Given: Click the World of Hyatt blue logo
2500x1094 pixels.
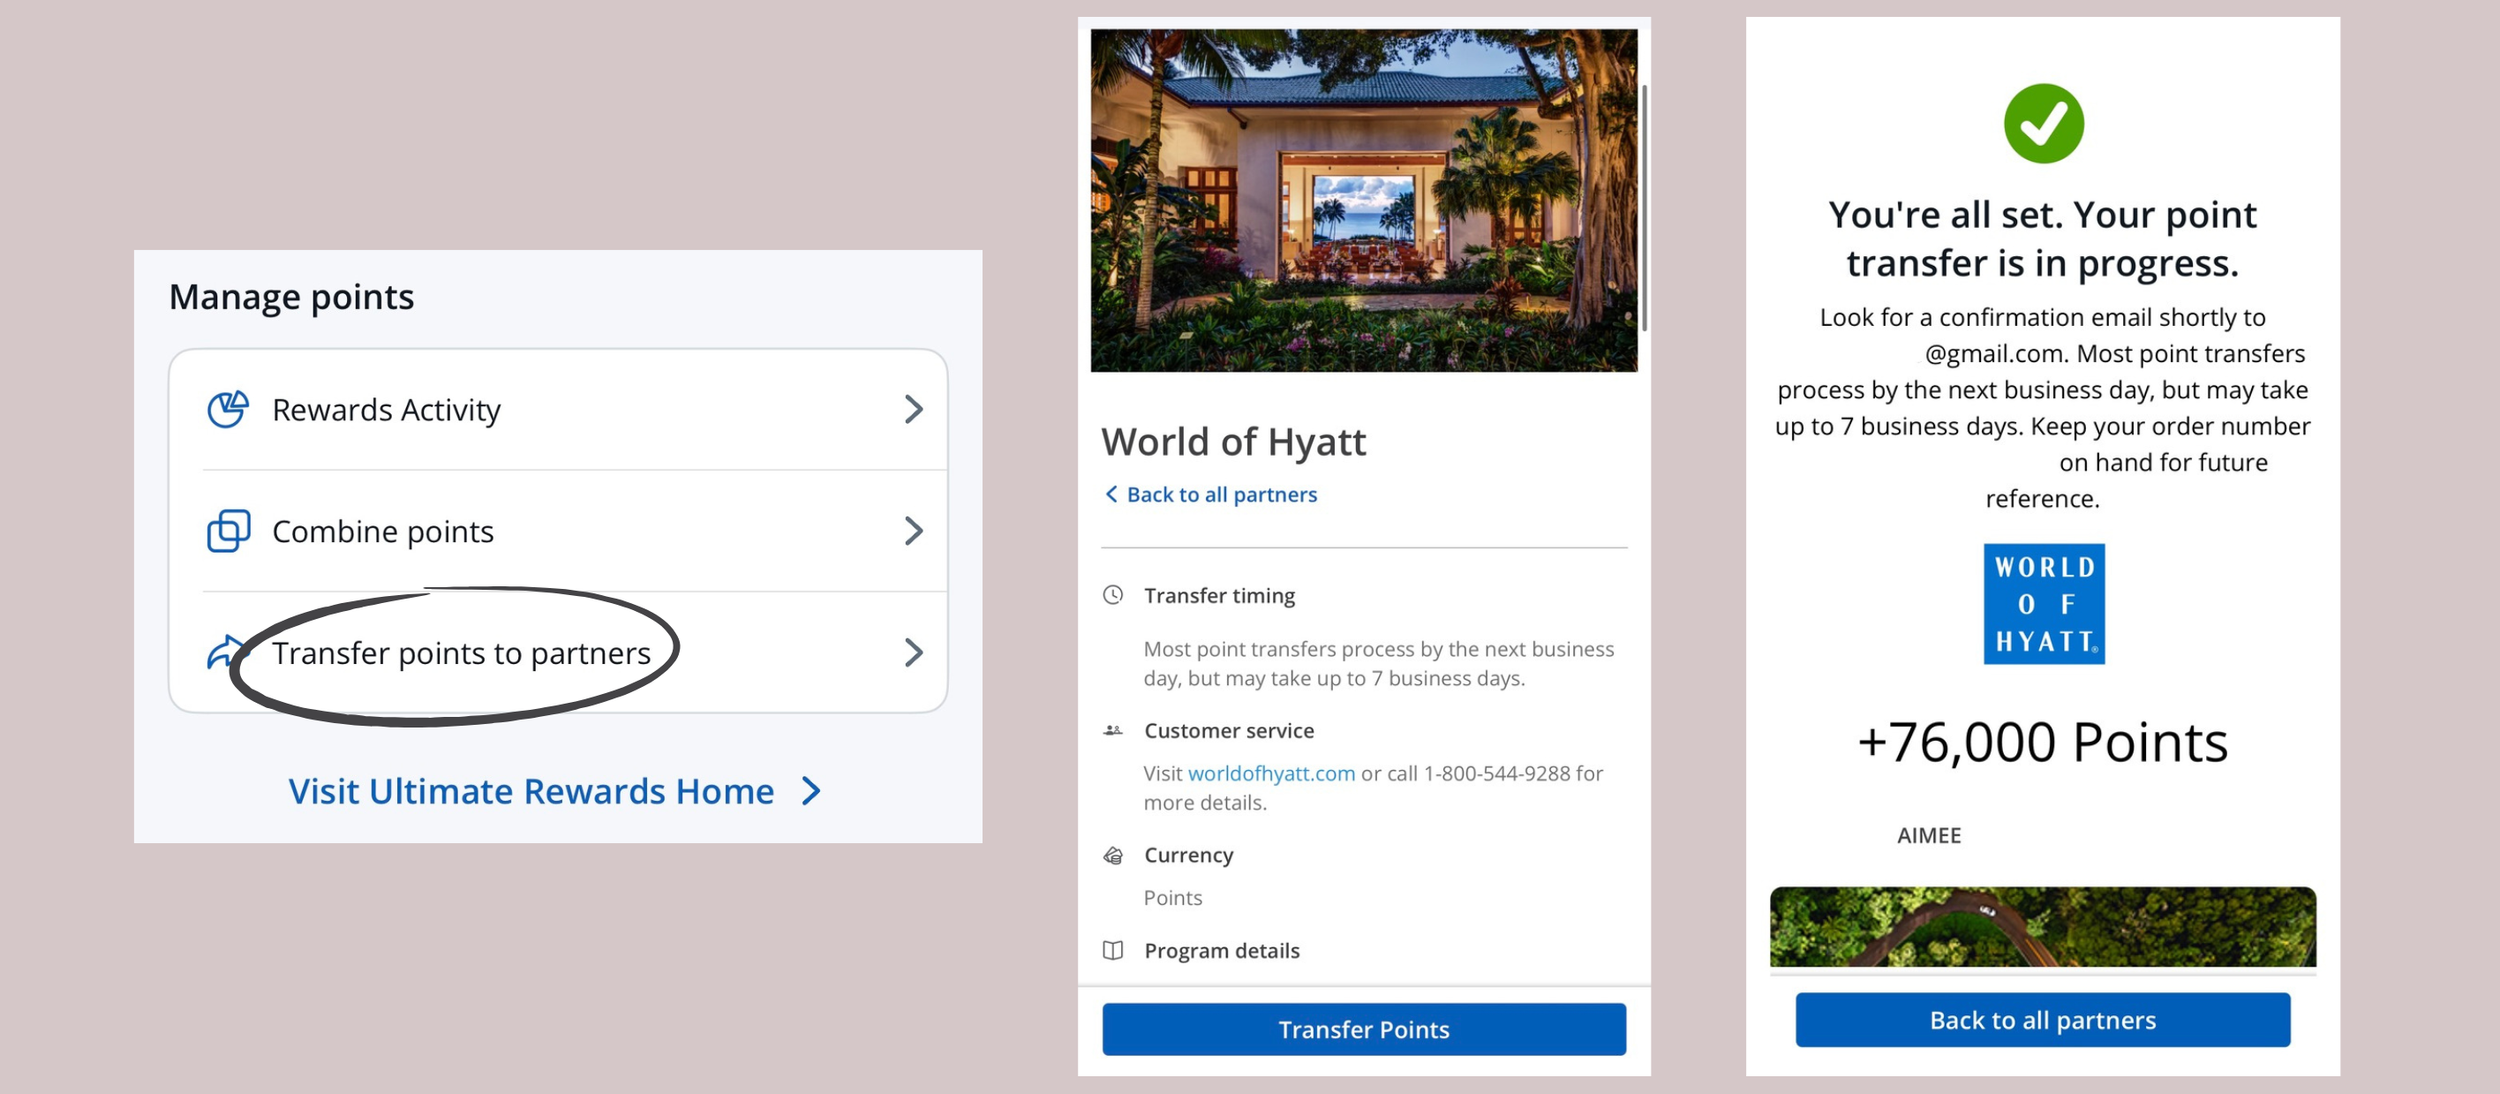Looking at the screenshot, I should pyautogui.click(x=2043, y=604).
